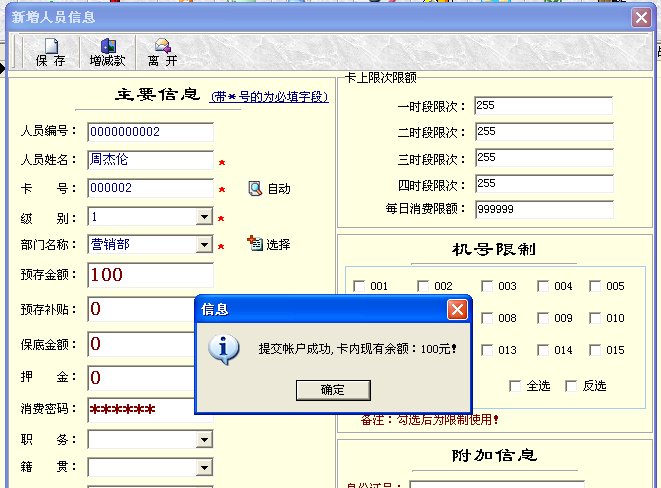Image resolution: width=661 pixels, height=488 pixels.
Task: Toggle the 005 machine number checkbox
Action: pyautogui.click(x=594, y=286)
